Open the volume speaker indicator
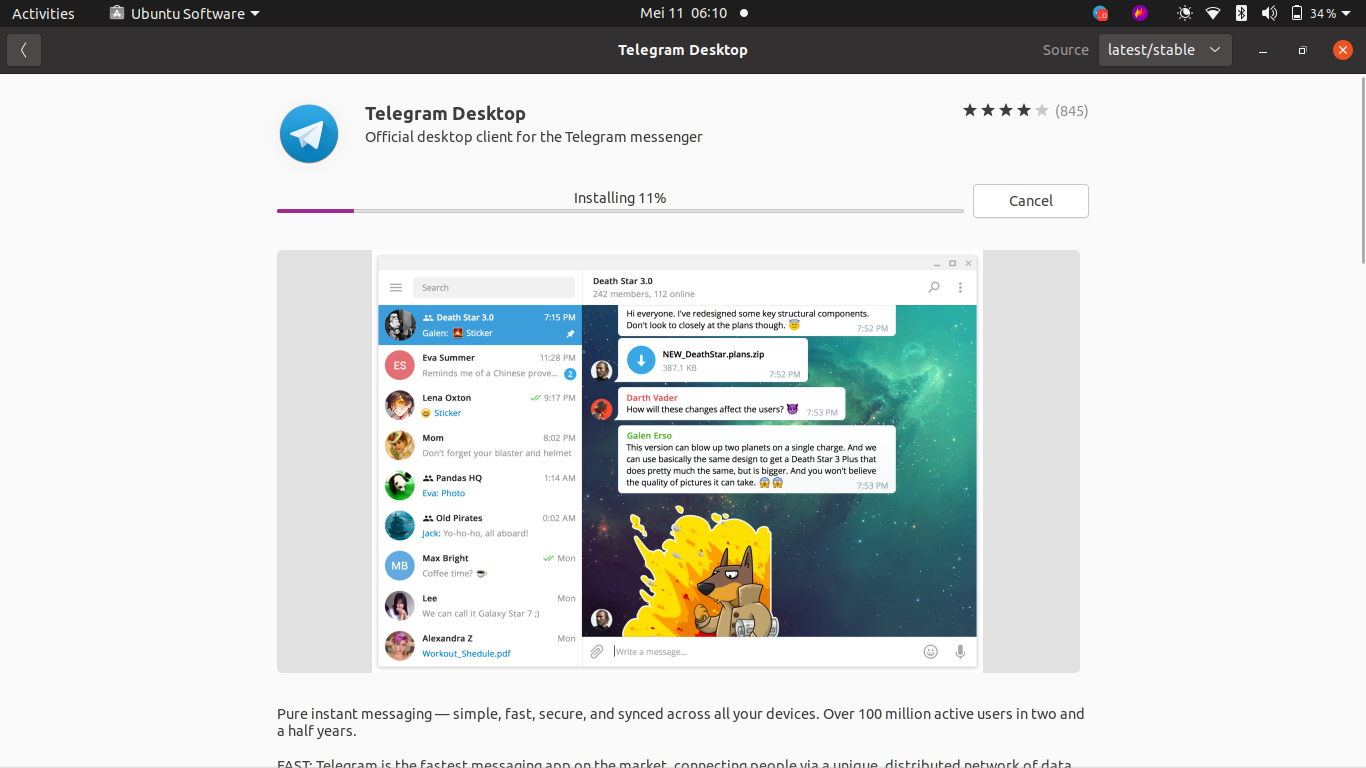 [x=1269, y=13]
